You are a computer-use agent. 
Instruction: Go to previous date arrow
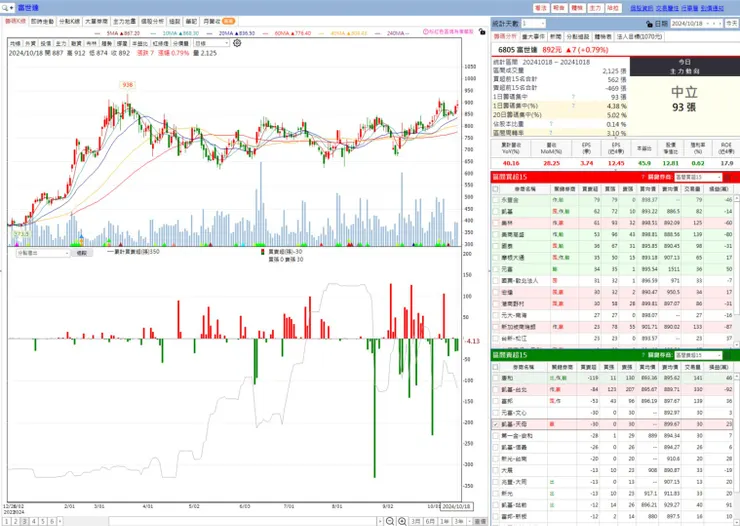714,23
